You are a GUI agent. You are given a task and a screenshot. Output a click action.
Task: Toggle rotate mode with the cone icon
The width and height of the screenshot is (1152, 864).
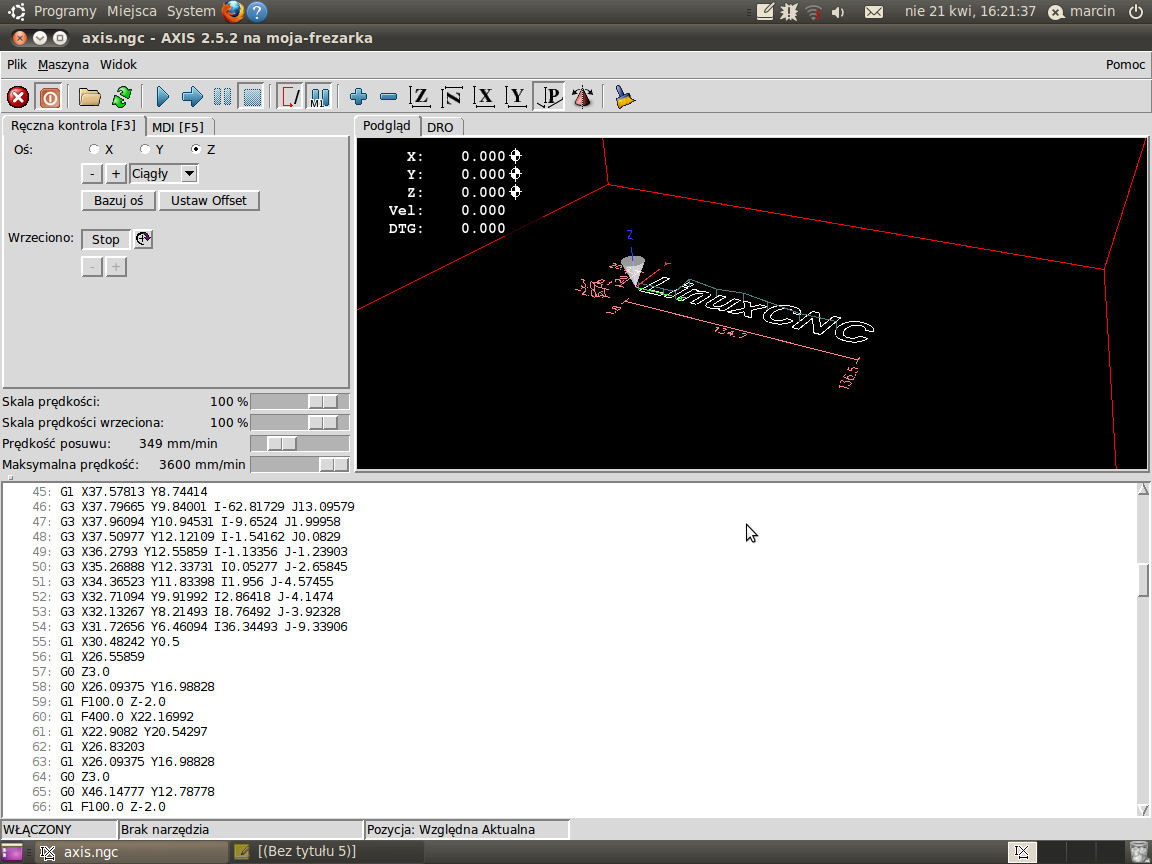(x=583, y=97)
